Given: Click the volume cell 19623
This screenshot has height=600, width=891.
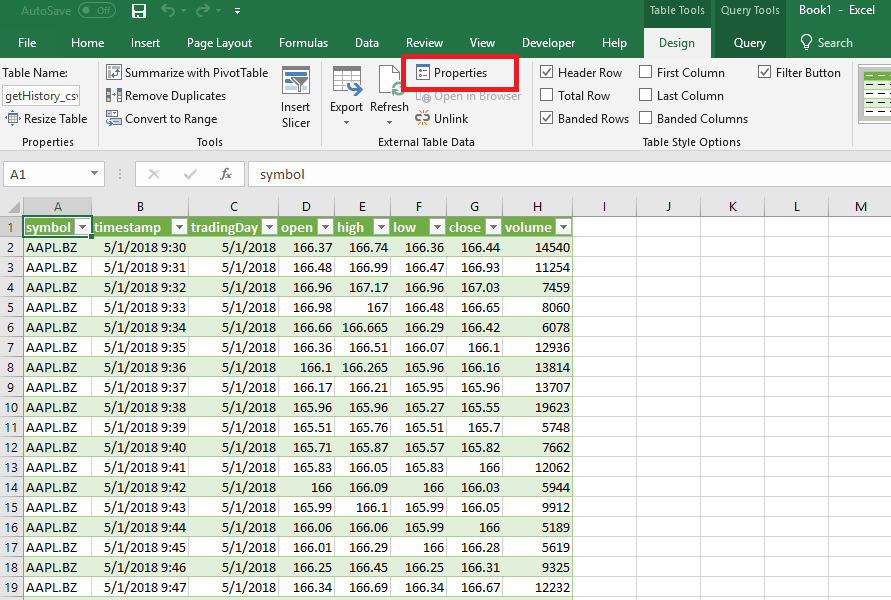Looking at the screenshot, I should pyautogui.click(x=538, y=407).
